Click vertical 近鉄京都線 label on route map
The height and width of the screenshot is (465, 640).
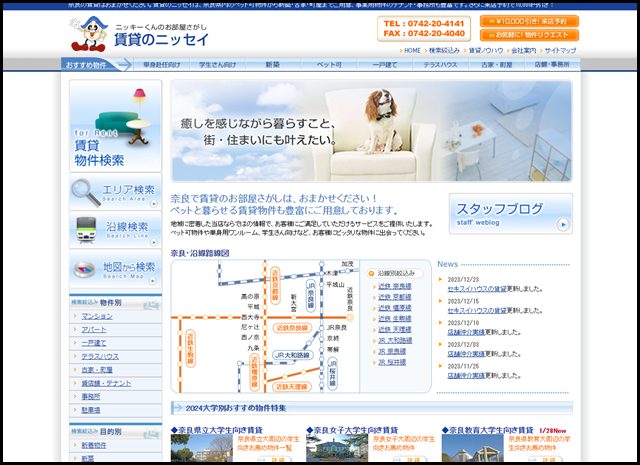click(275, 285)
